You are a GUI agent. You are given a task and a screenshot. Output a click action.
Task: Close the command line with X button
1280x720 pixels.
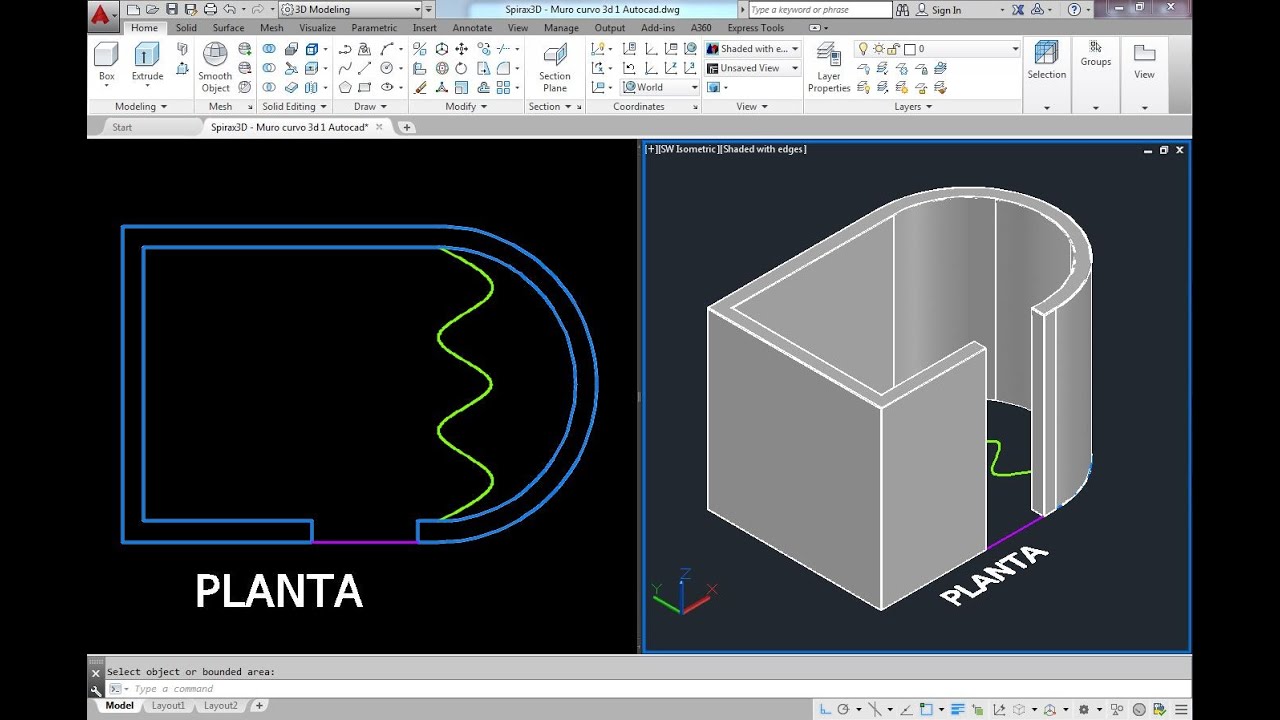pos(96,673)
